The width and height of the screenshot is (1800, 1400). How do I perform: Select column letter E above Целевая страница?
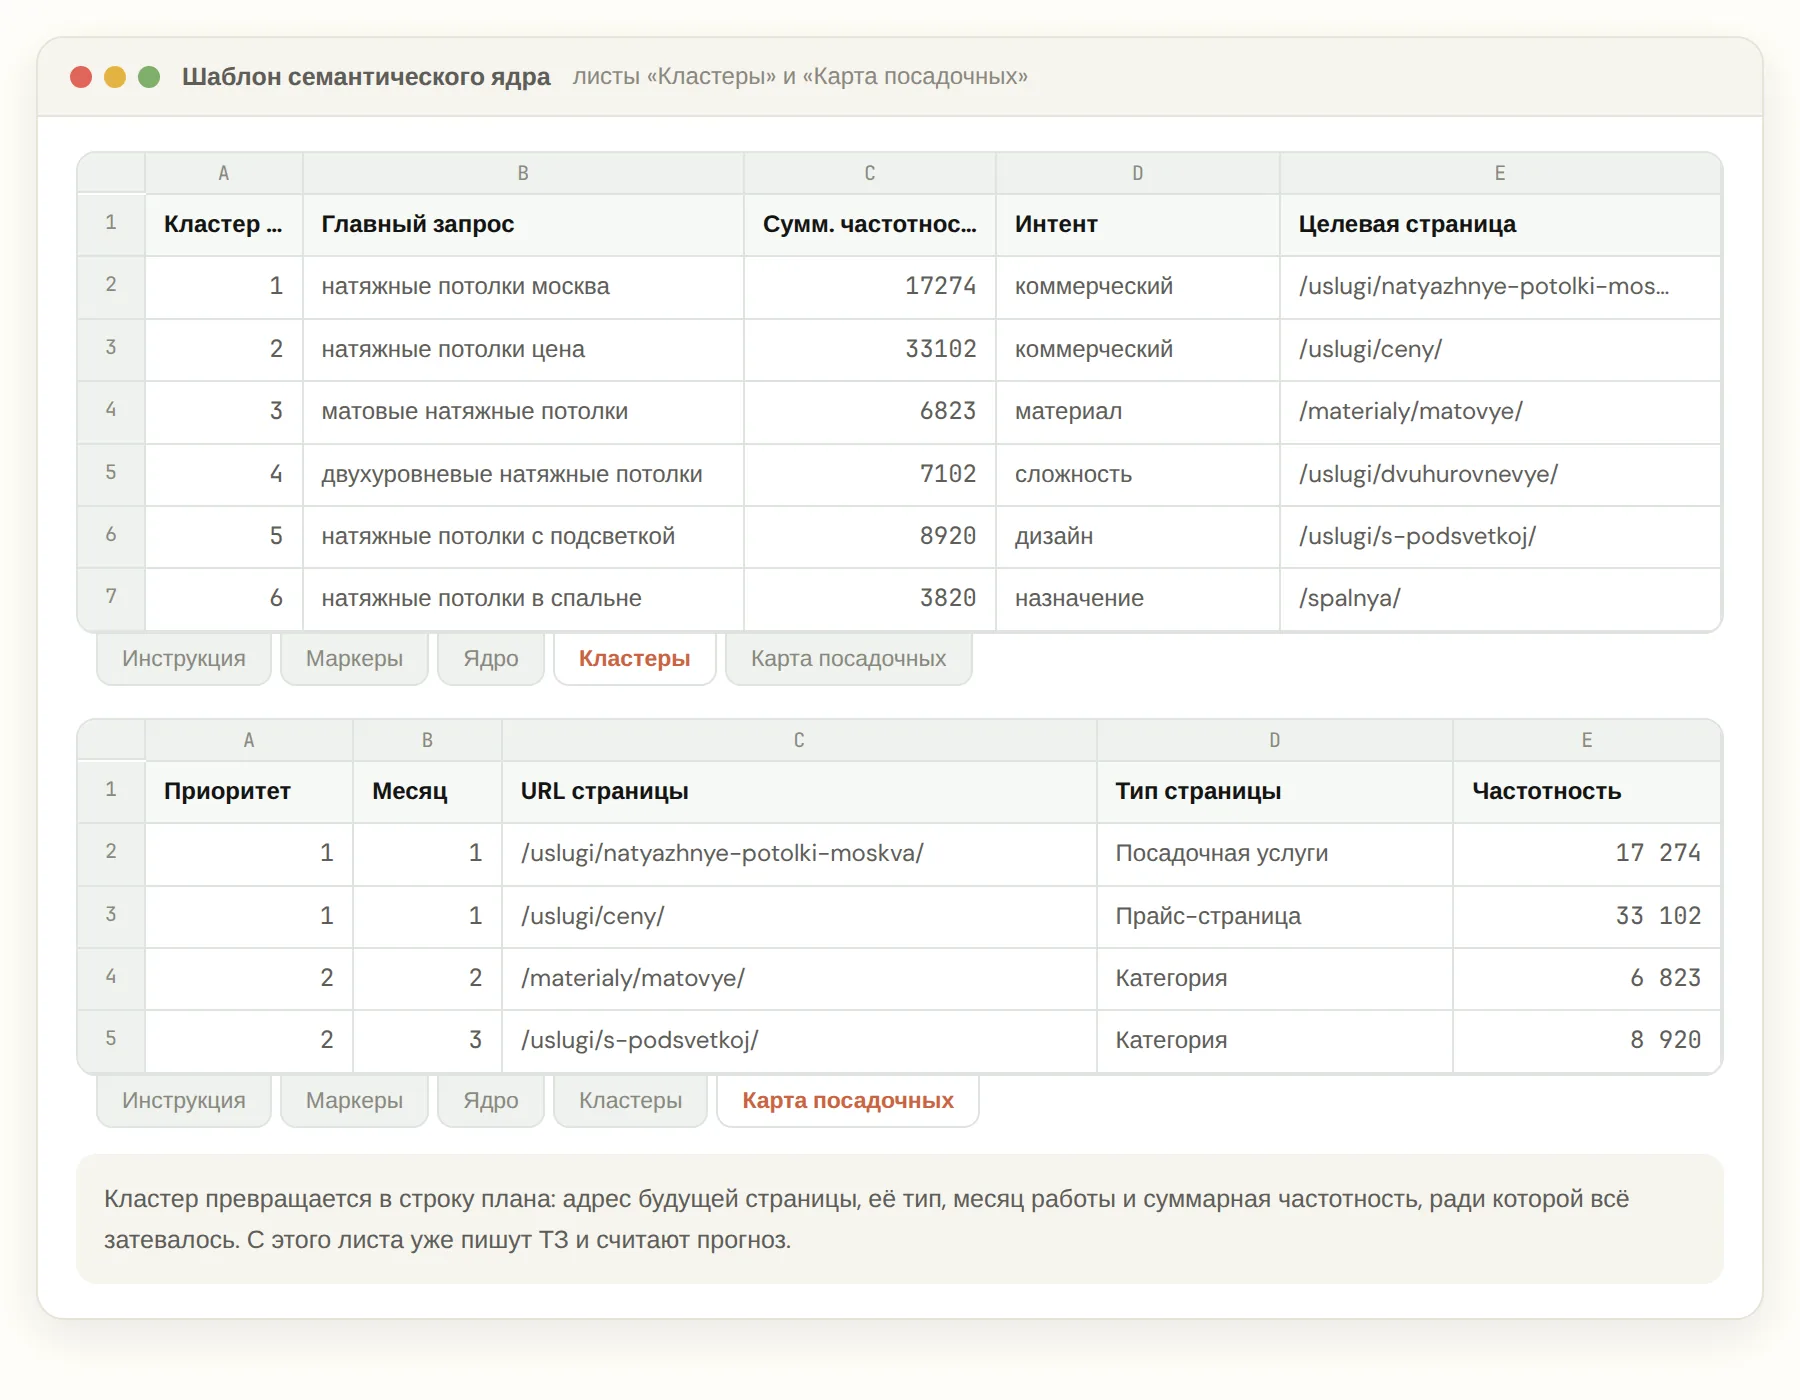[x=1500, y=173]
